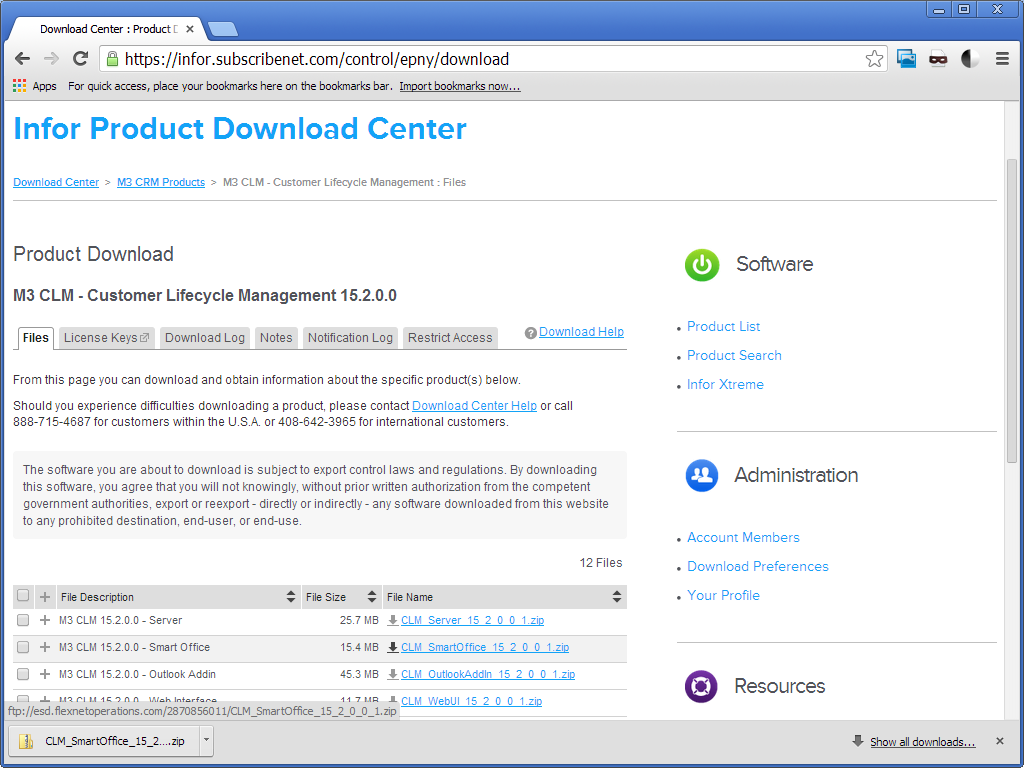Click the green Software power icon
The image size is (1024, 768).
click(x=702, y=265)
